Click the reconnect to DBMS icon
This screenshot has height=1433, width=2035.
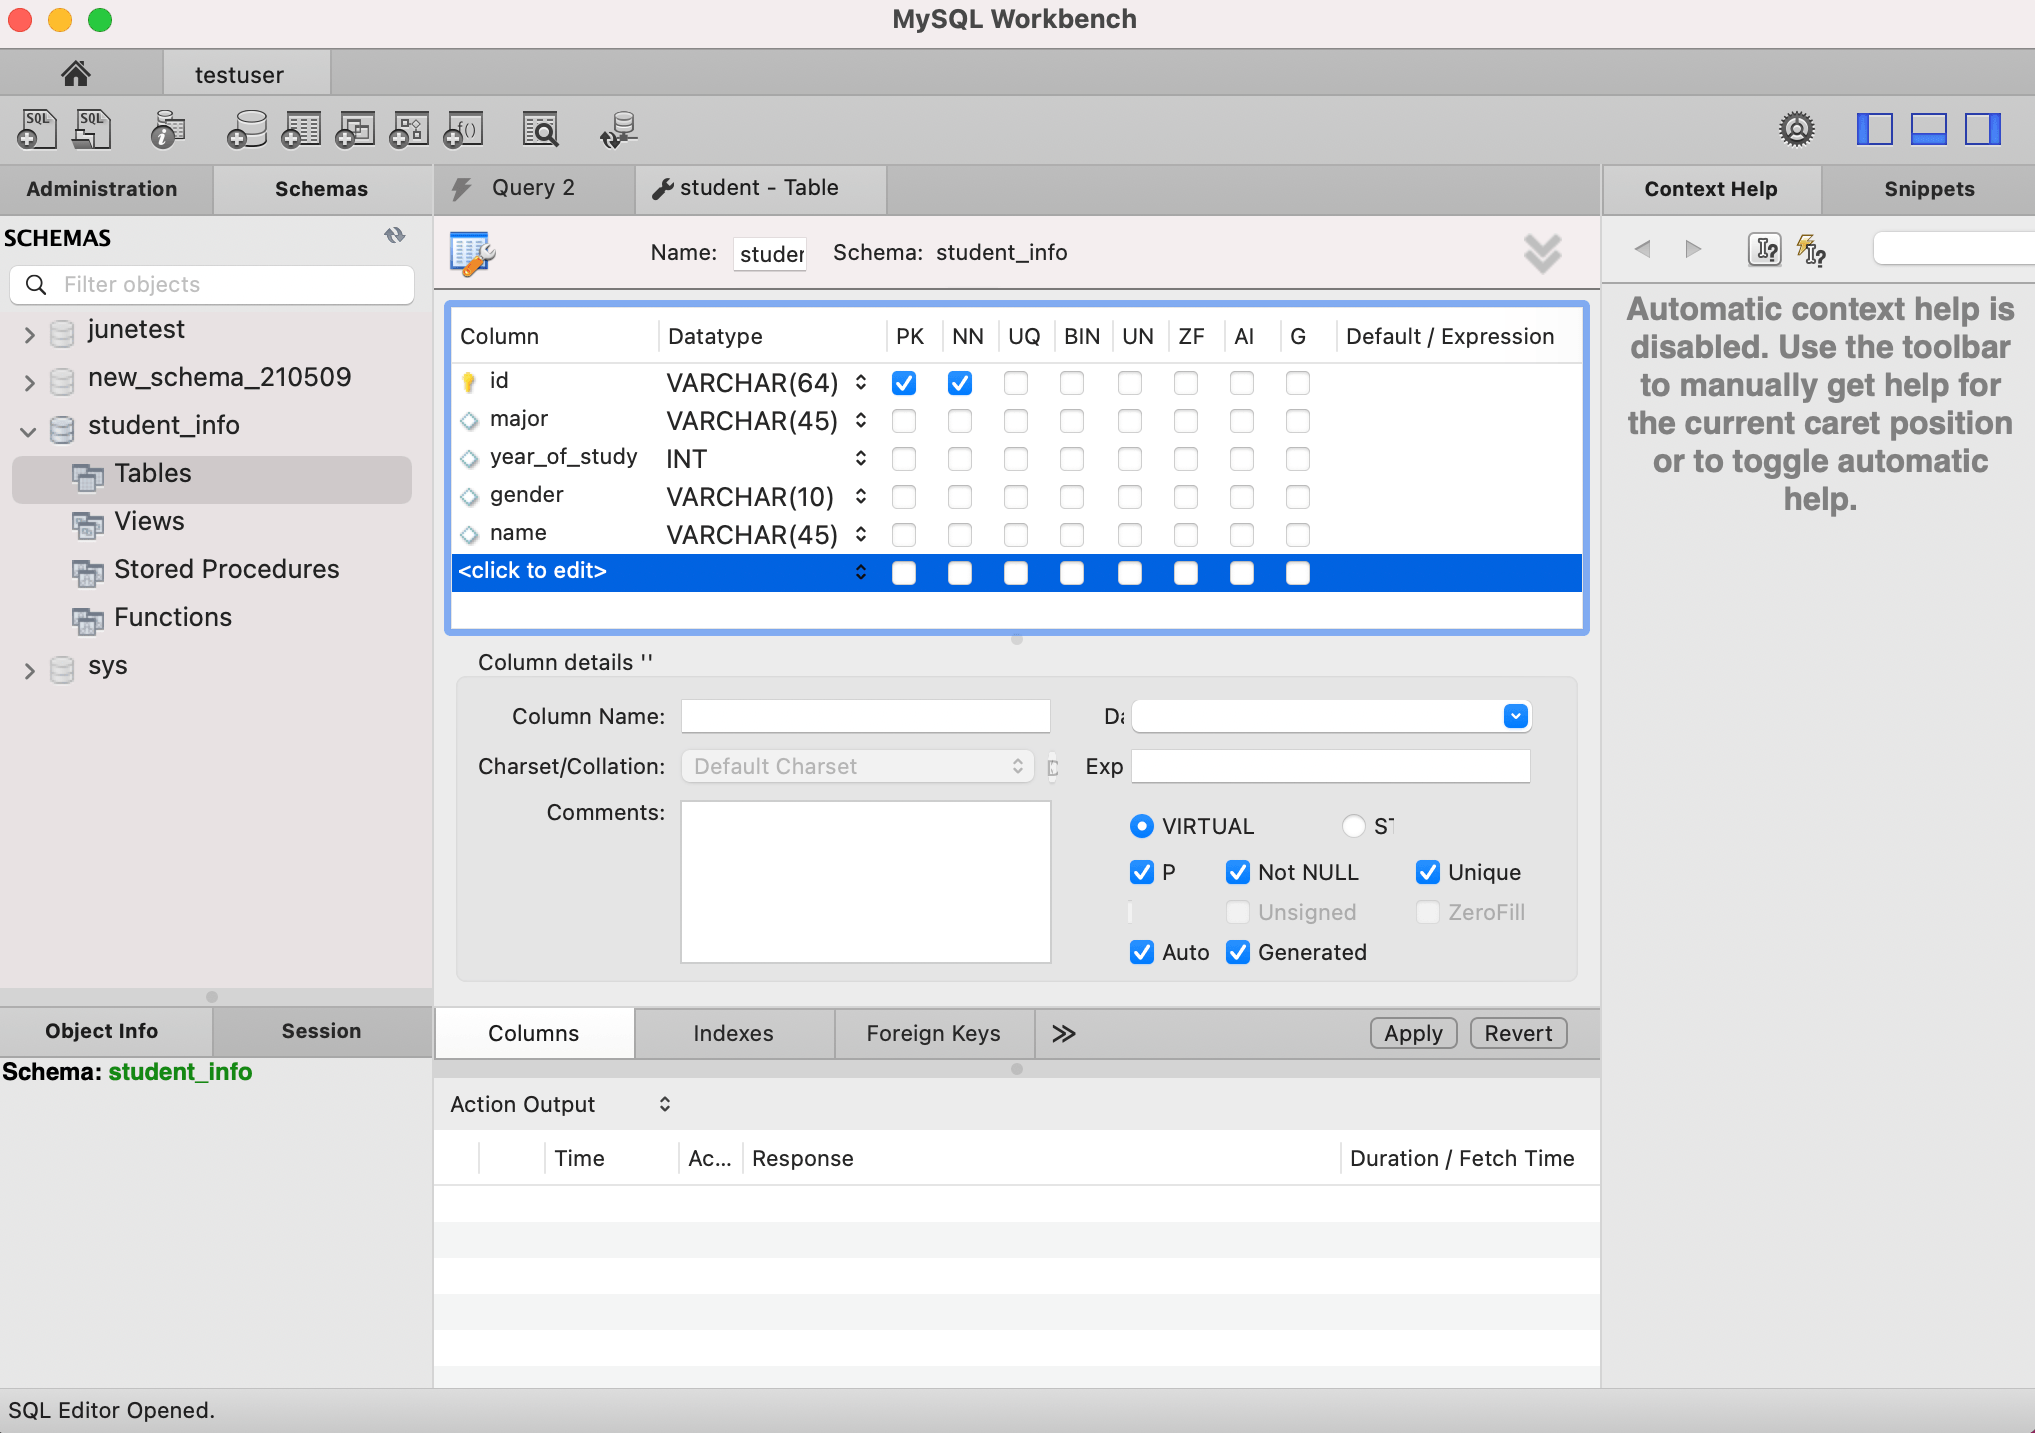[x=619, y=130]
